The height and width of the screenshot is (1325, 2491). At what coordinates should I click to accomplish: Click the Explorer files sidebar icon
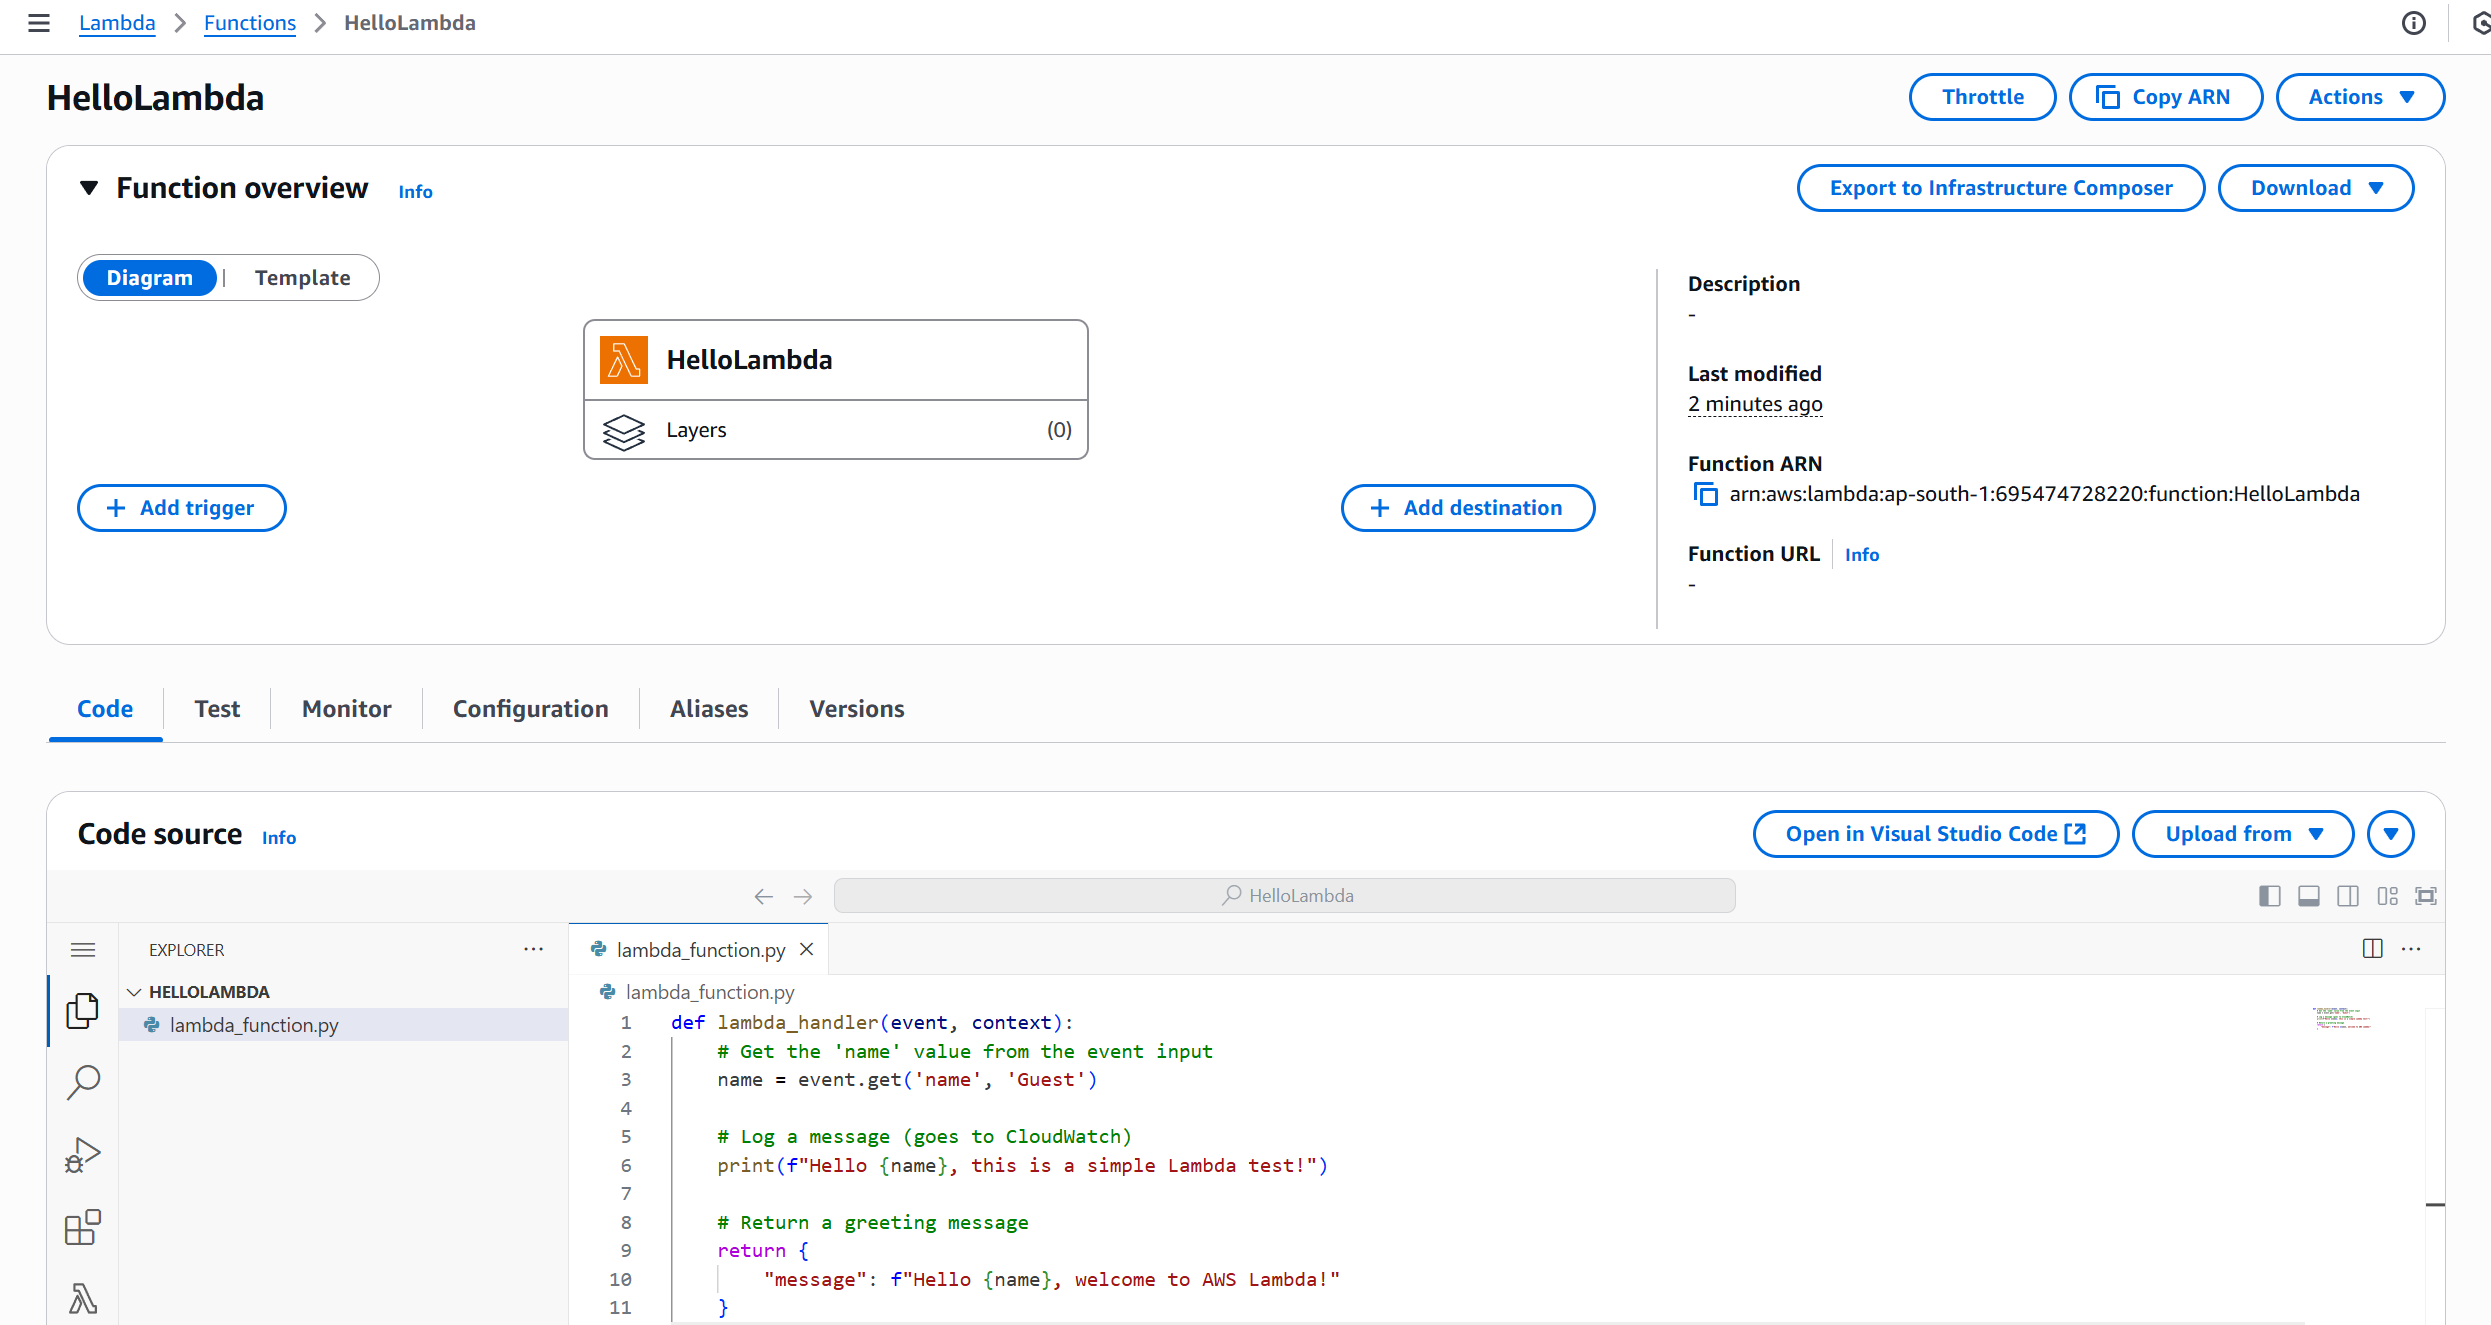[83, 1010]
